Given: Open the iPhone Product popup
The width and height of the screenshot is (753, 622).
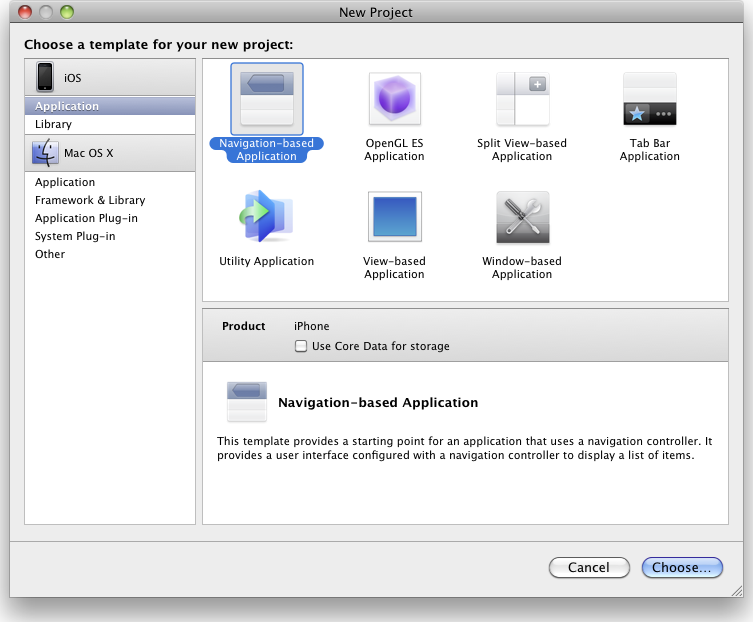Looking at the screenshot, I should (x=311, y=326).
